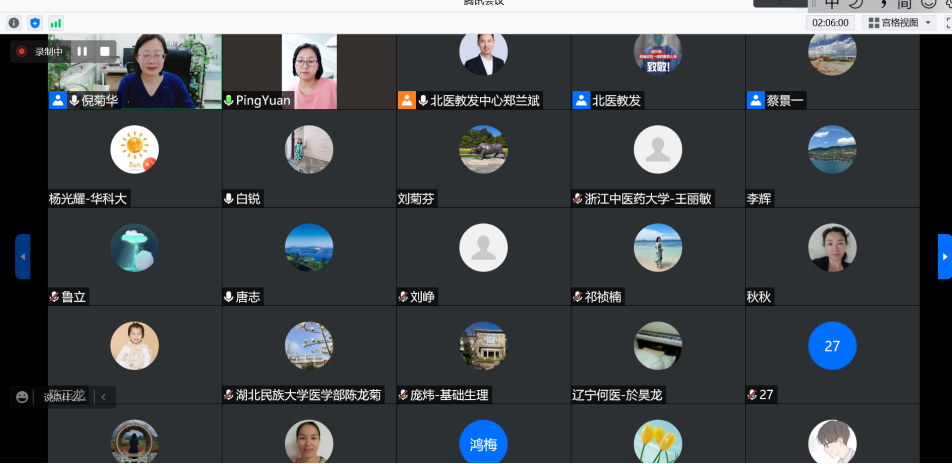952x464 pixels.
Task: Select 倪菊华's video tile
Action: (135, 70)
